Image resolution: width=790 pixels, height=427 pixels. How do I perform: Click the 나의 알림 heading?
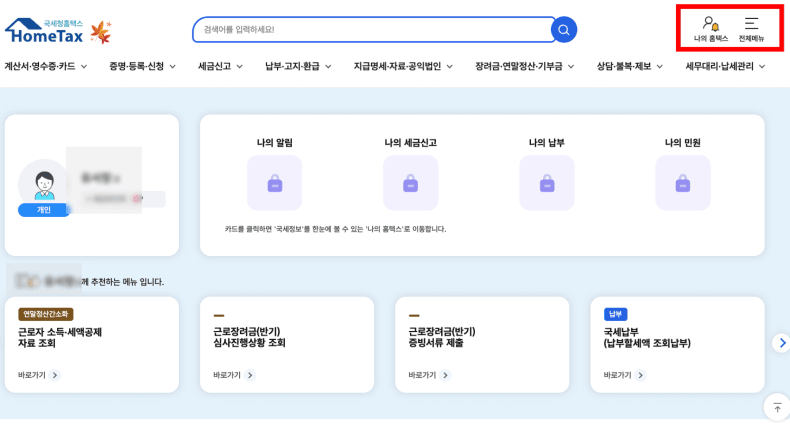(x=275, y=143)
